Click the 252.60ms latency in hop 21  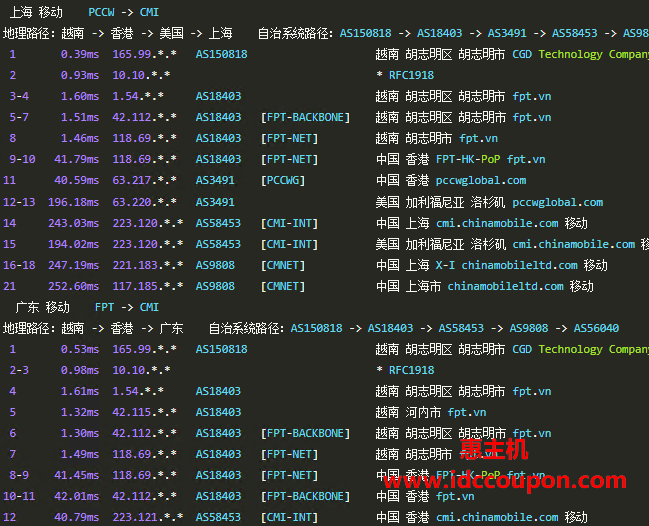78,286
